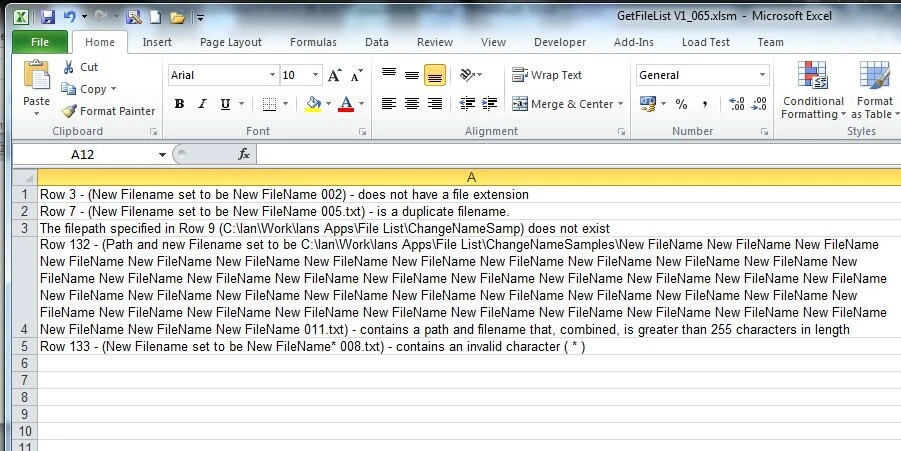Select row 8 header
This screenshot has width=901, height=451.
pos(25,397)
